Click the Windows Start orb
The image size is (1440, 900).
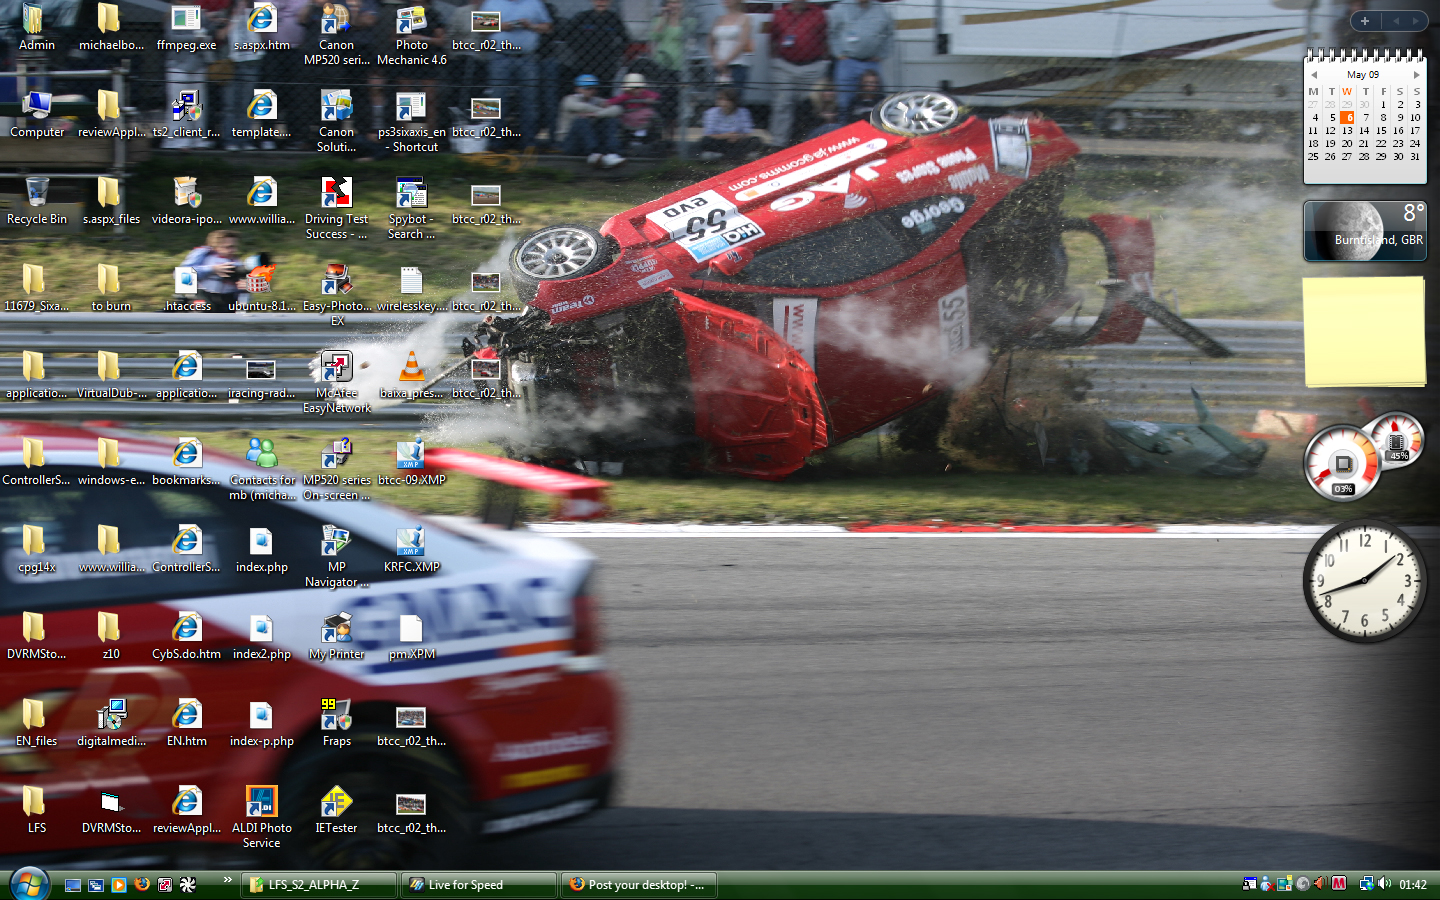tap(28, 884)
